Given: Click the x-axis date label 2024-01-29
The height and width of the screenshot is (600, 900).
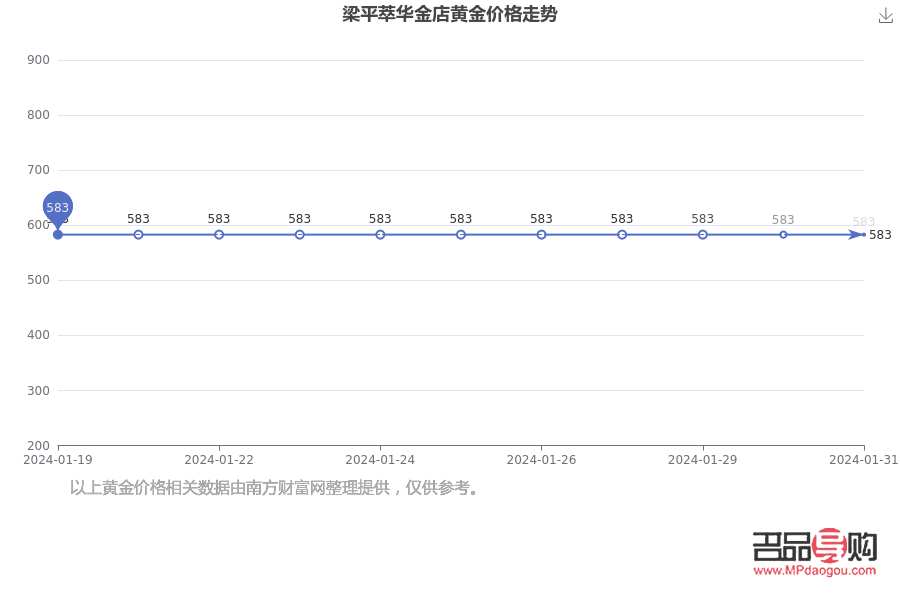Looking at the screenshot, I should 703,460.
